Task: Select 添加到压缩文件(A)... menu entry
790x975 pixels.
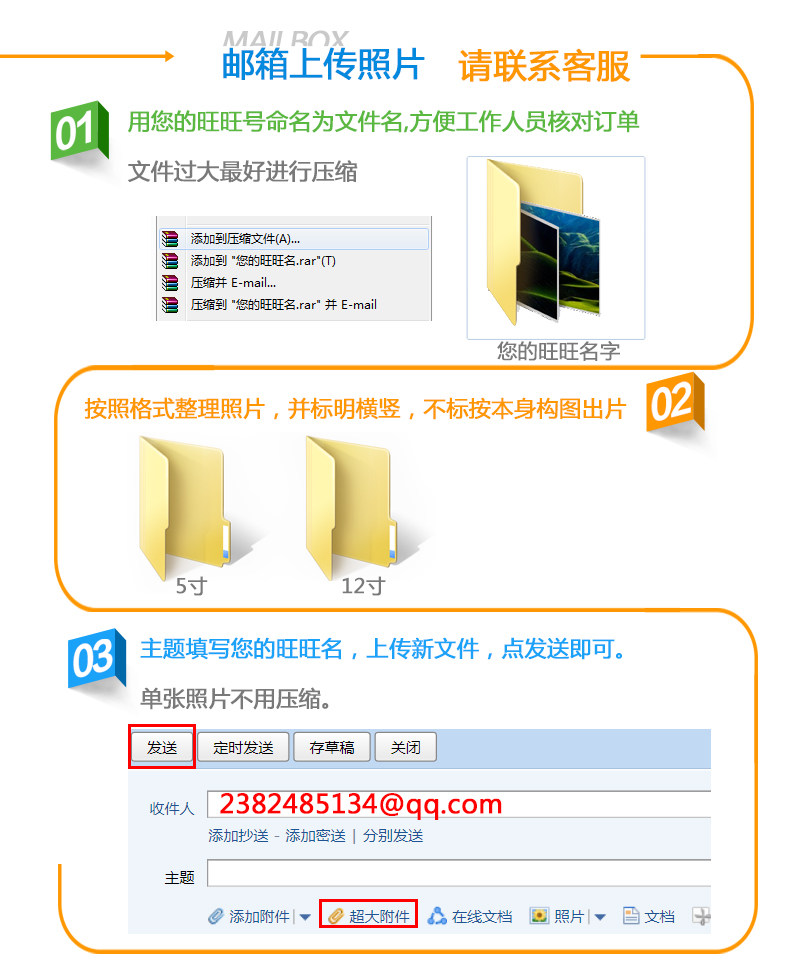Action: (x=294, y=239)
